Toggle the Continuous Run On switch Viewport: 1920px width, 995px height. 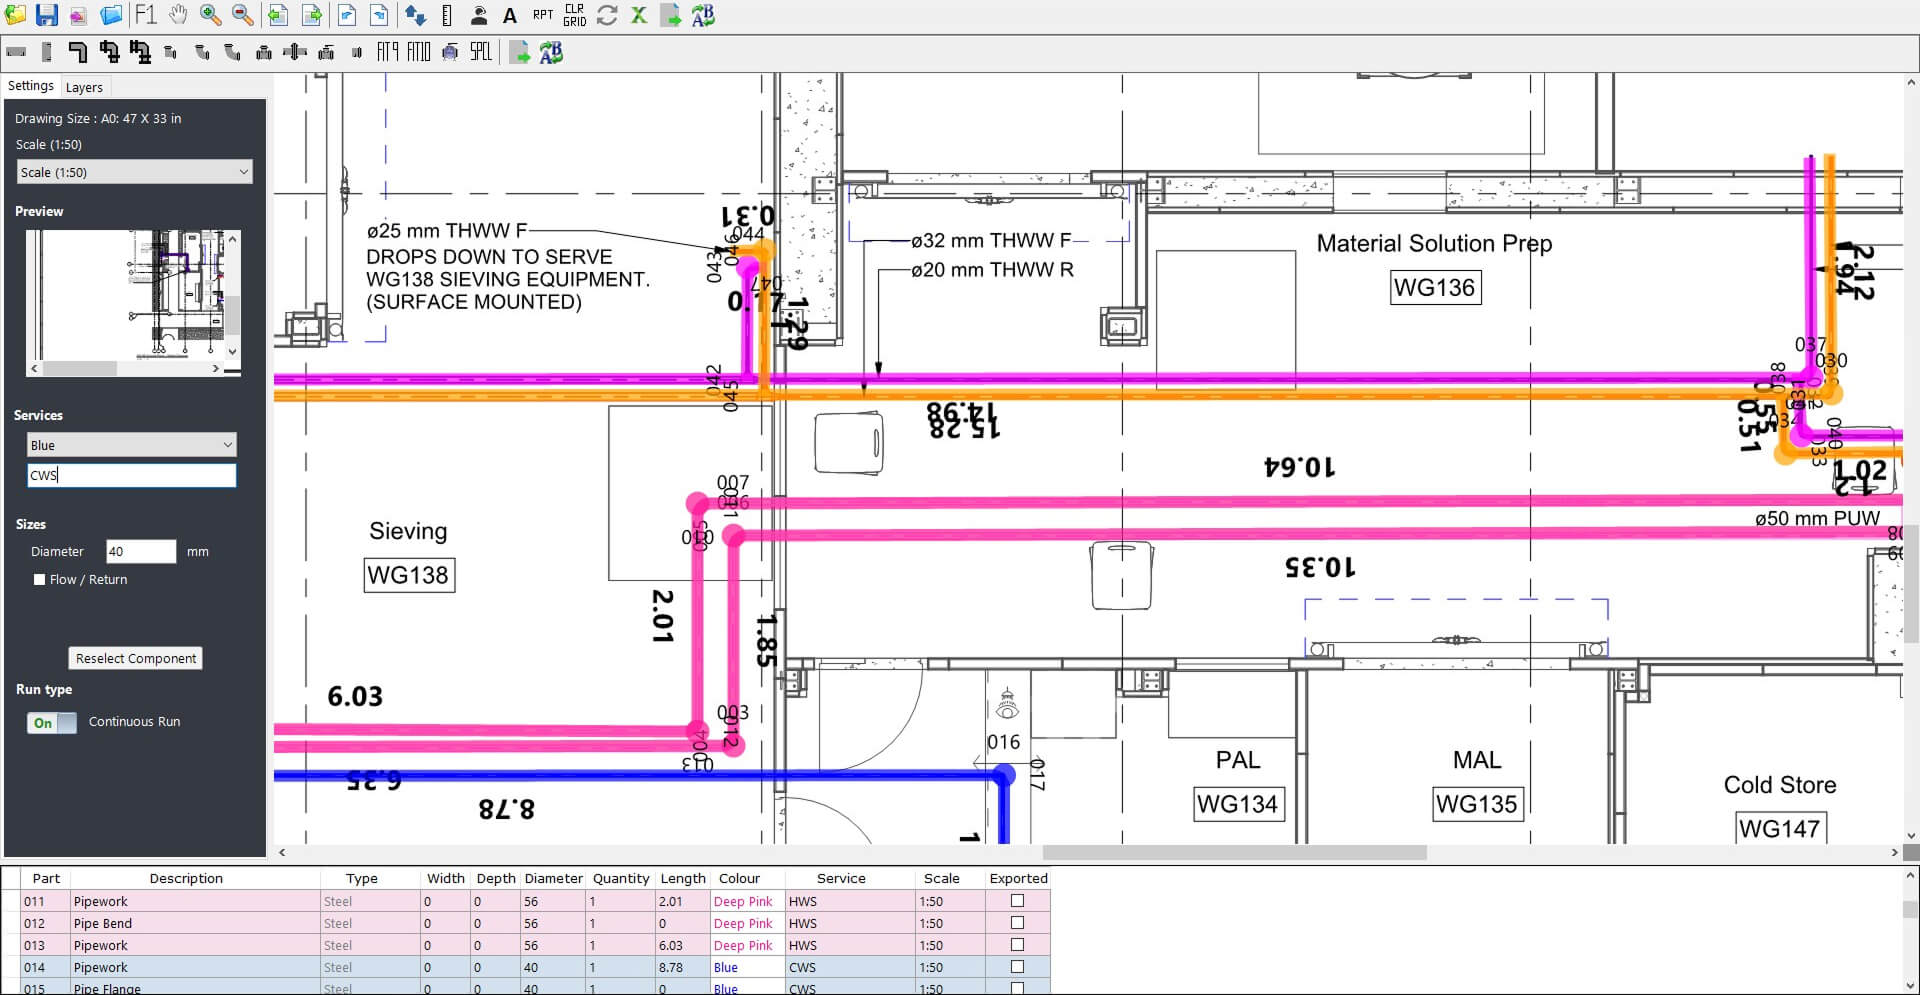[x=52, y=722]
